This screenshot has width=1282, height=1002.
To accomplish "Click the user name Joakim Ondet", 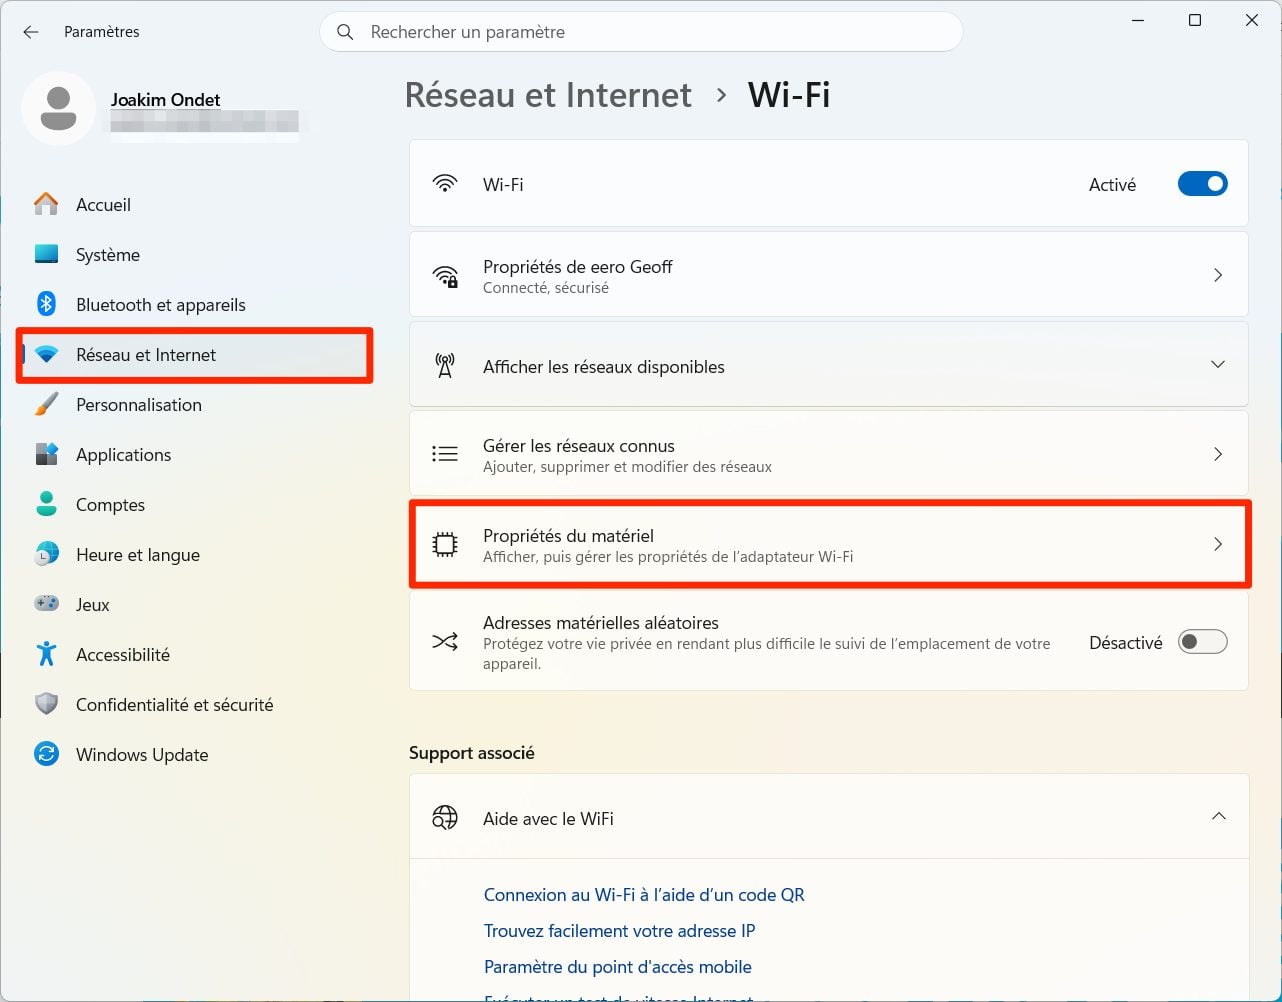I will click(165, 100).
